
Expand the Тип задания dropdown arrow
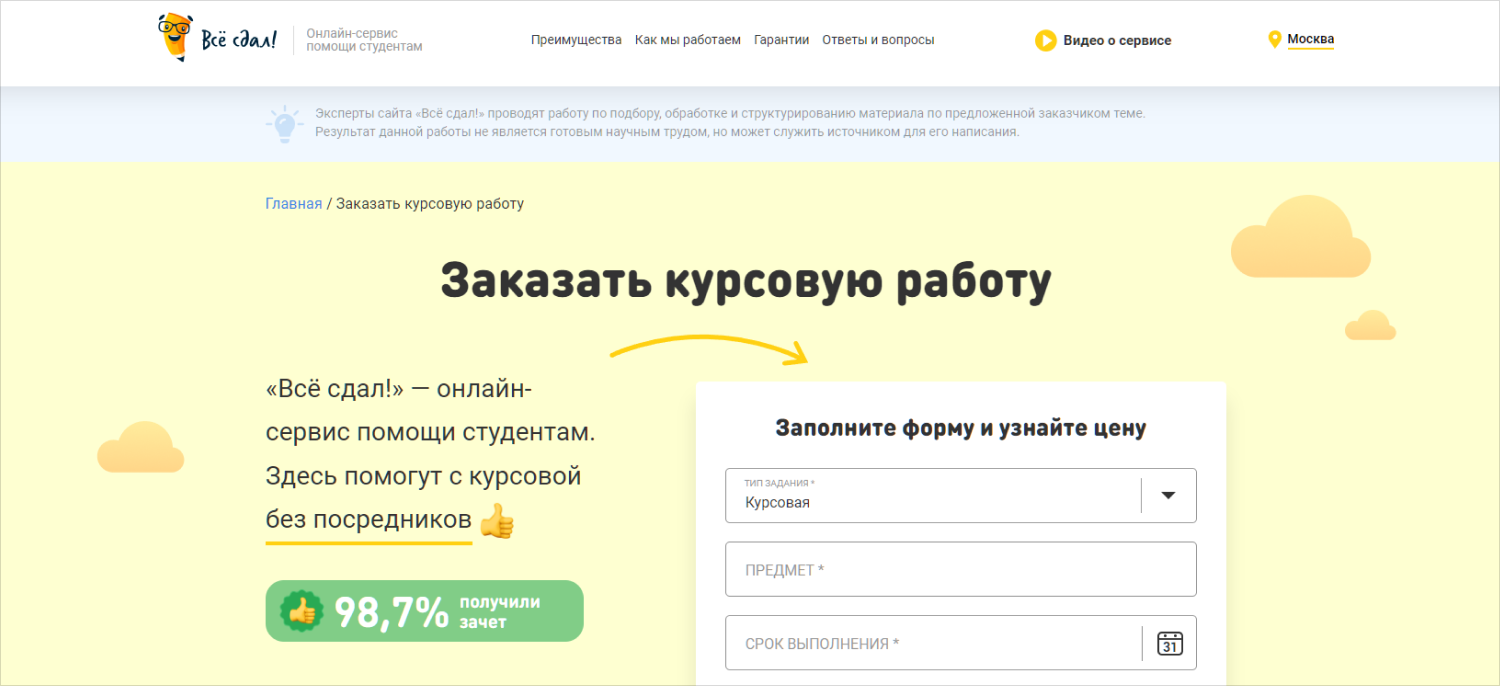pos(1167,495)
